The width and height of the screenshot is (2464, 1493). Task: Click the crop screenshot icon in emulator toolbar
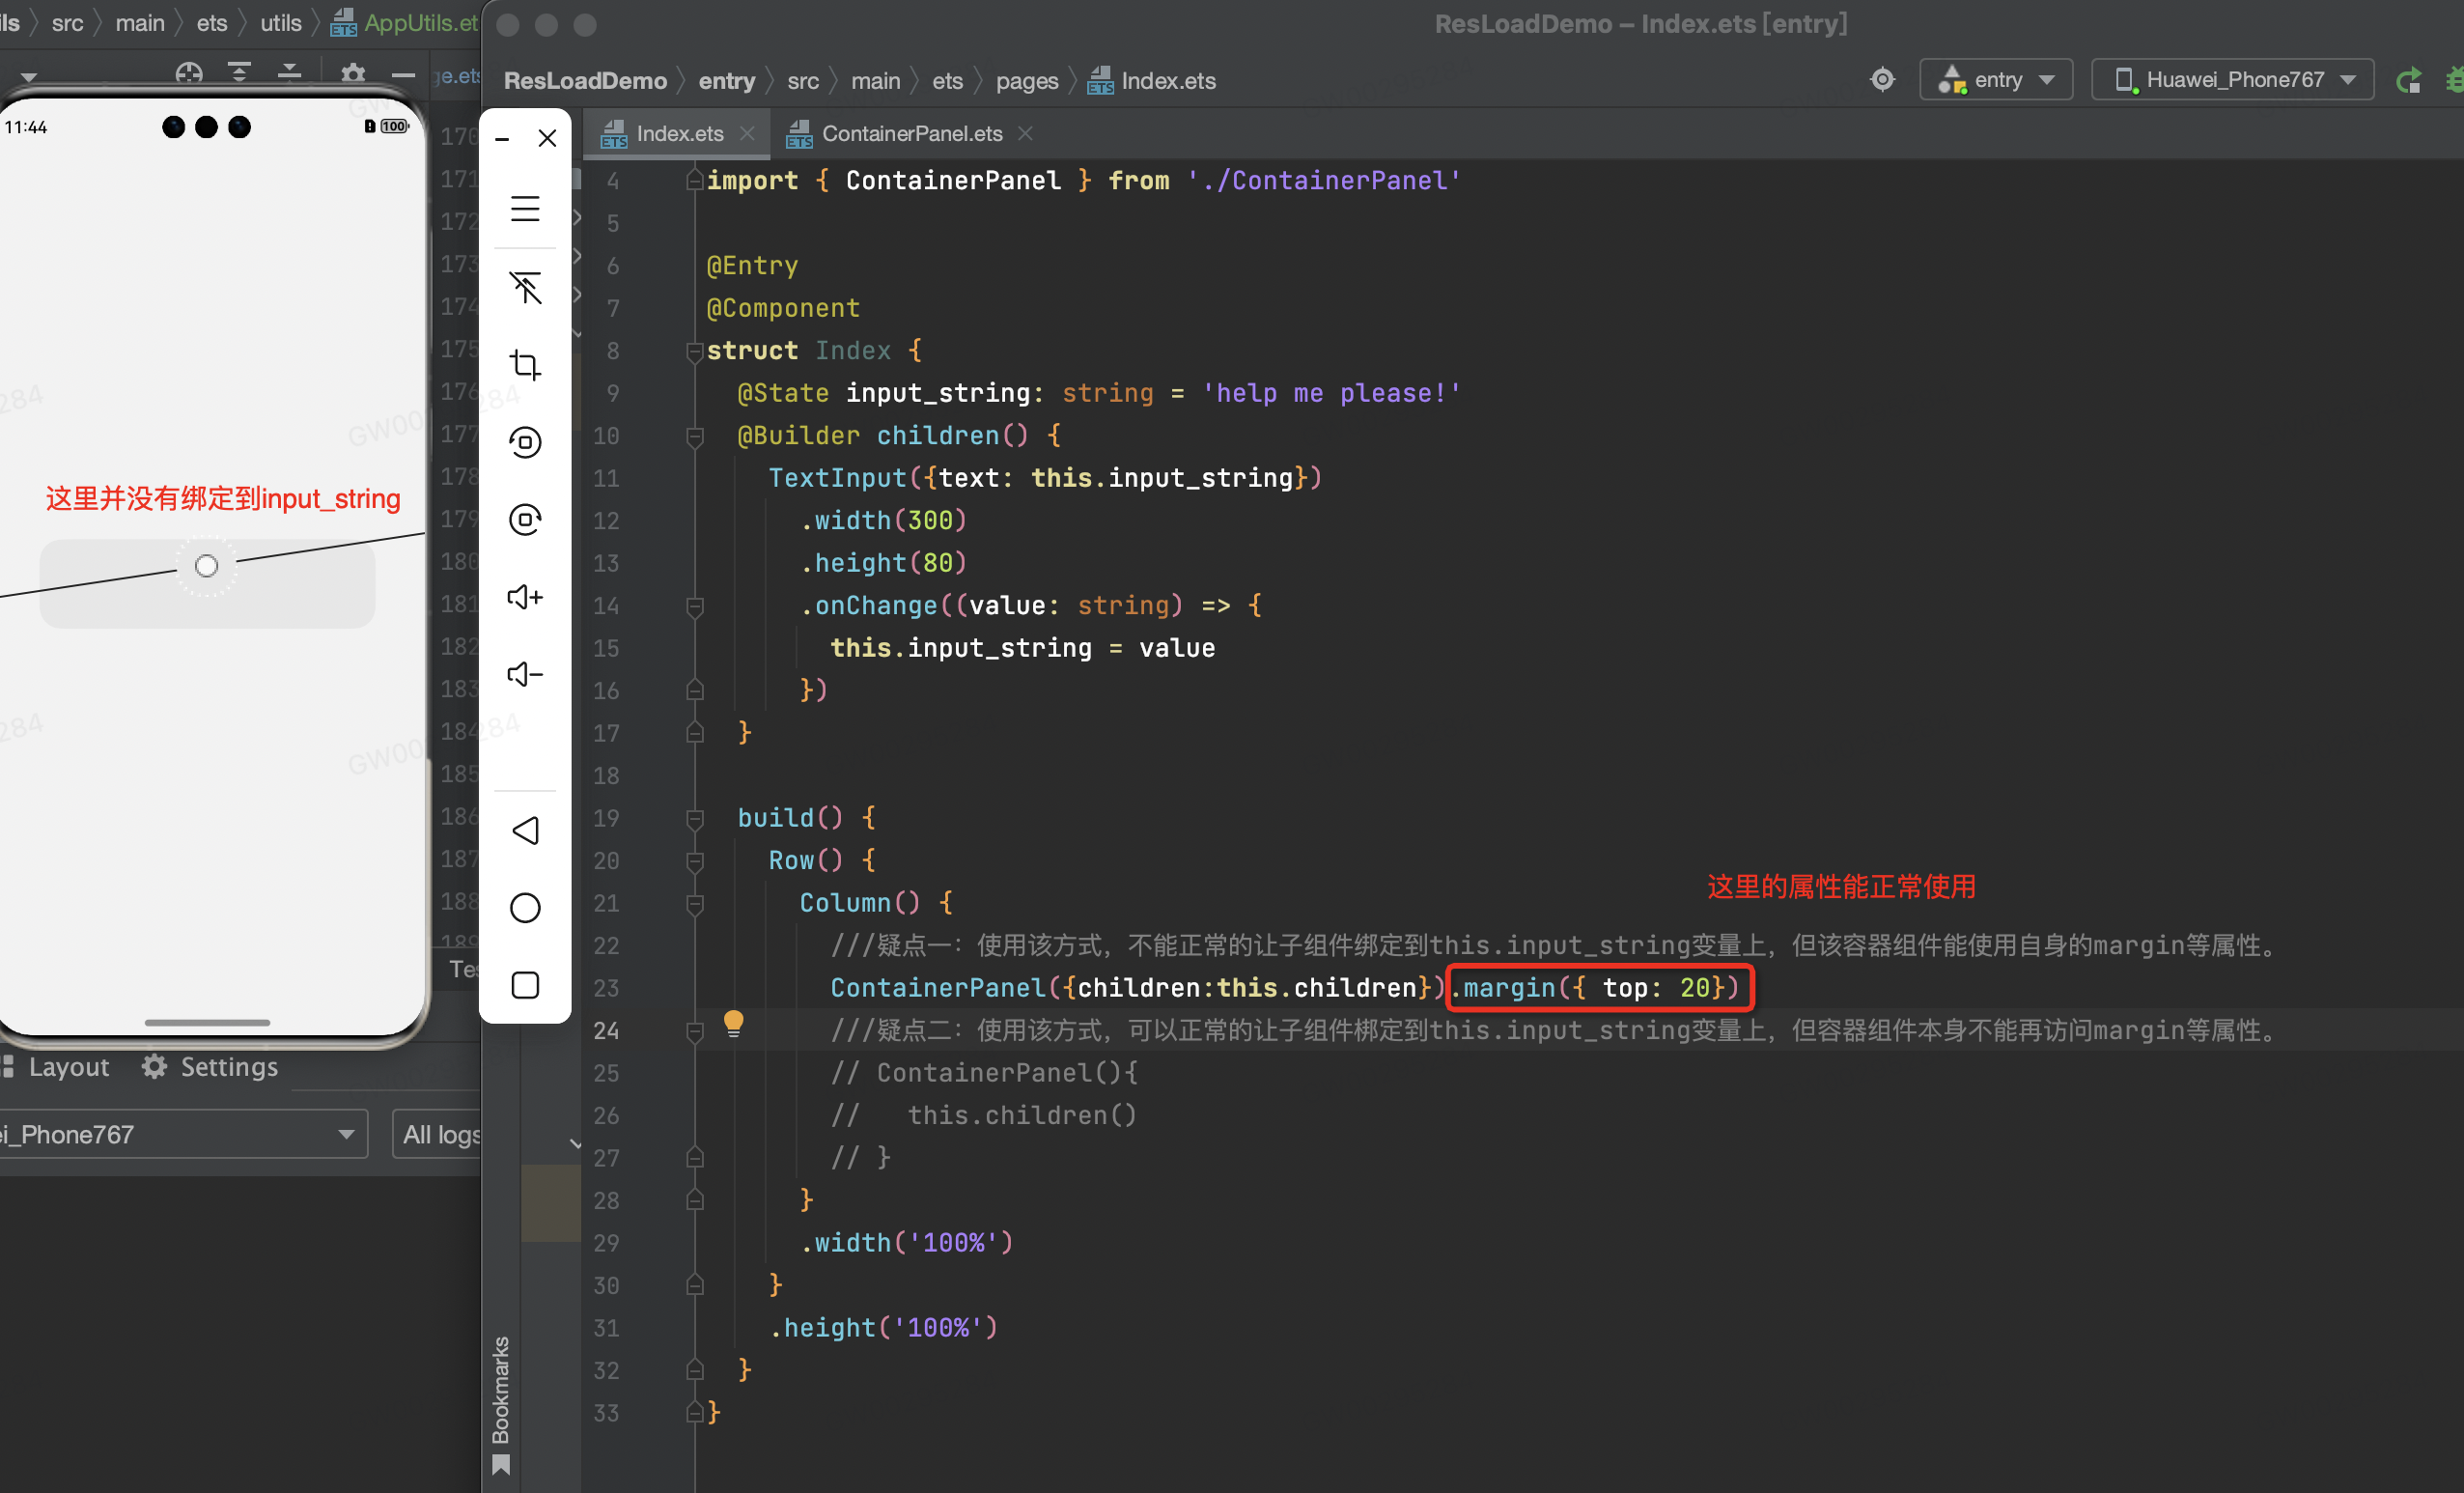525,365
